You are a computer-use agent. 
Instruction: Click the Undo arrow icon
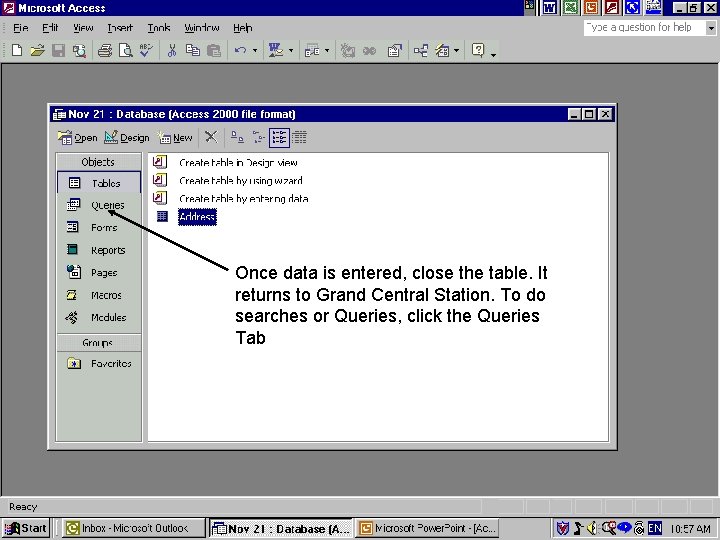[x=240, y=50]
